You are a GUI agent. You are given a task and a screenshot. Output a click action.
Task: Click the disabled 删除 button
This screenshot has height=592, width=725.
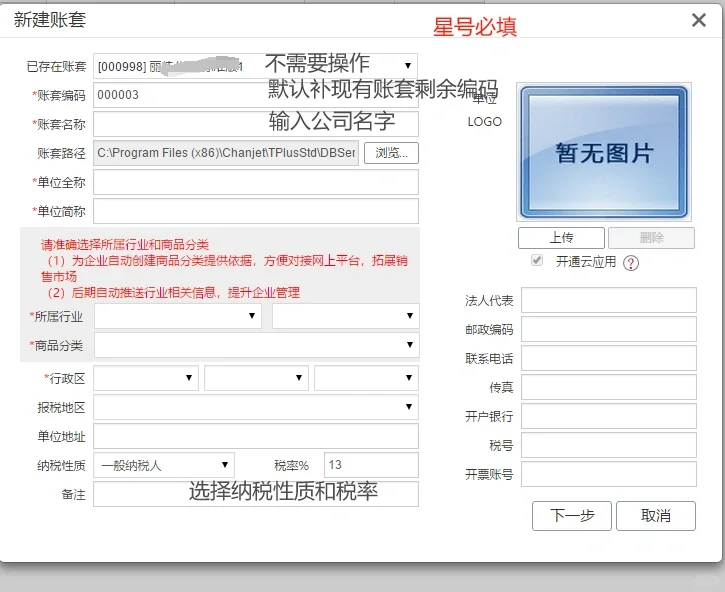coord(651,238)
